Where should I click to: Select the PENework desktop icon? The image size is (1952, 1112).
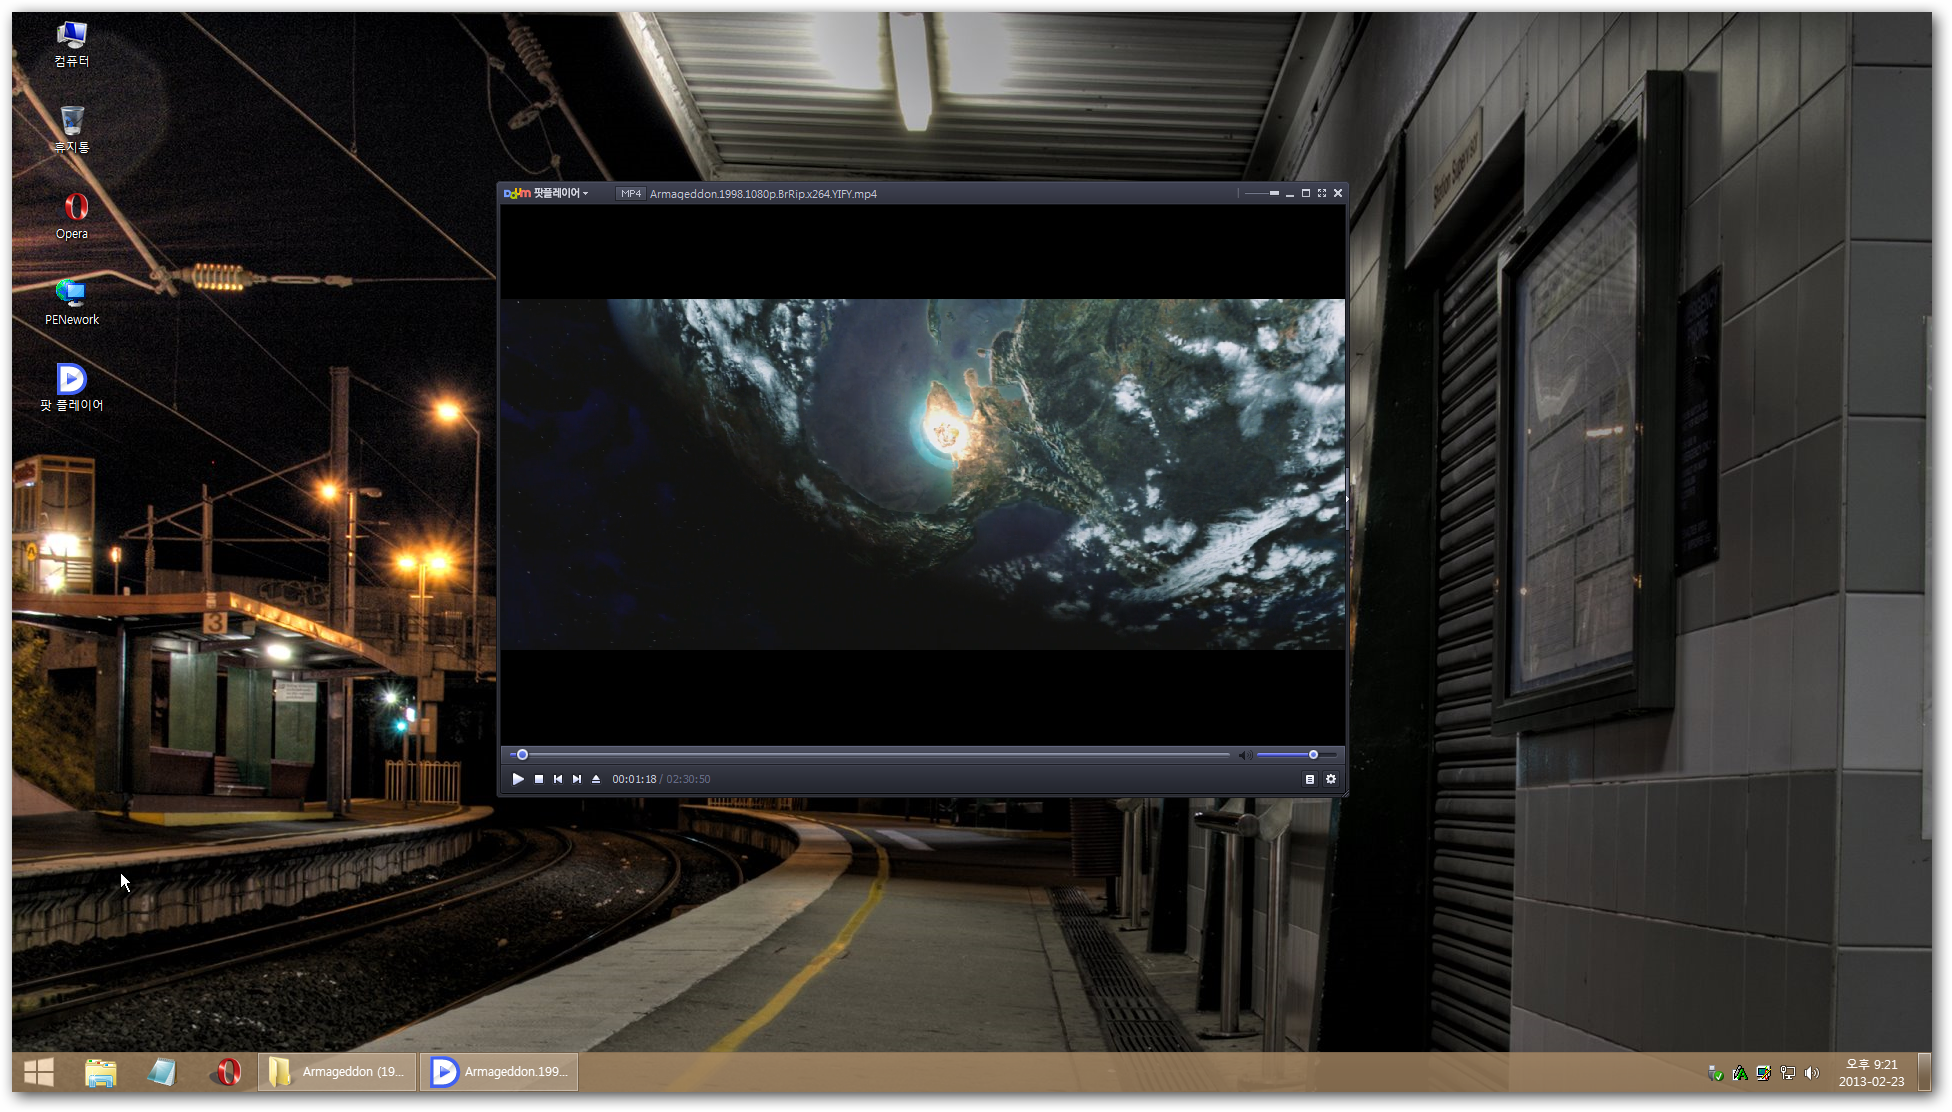coord(72,302)
